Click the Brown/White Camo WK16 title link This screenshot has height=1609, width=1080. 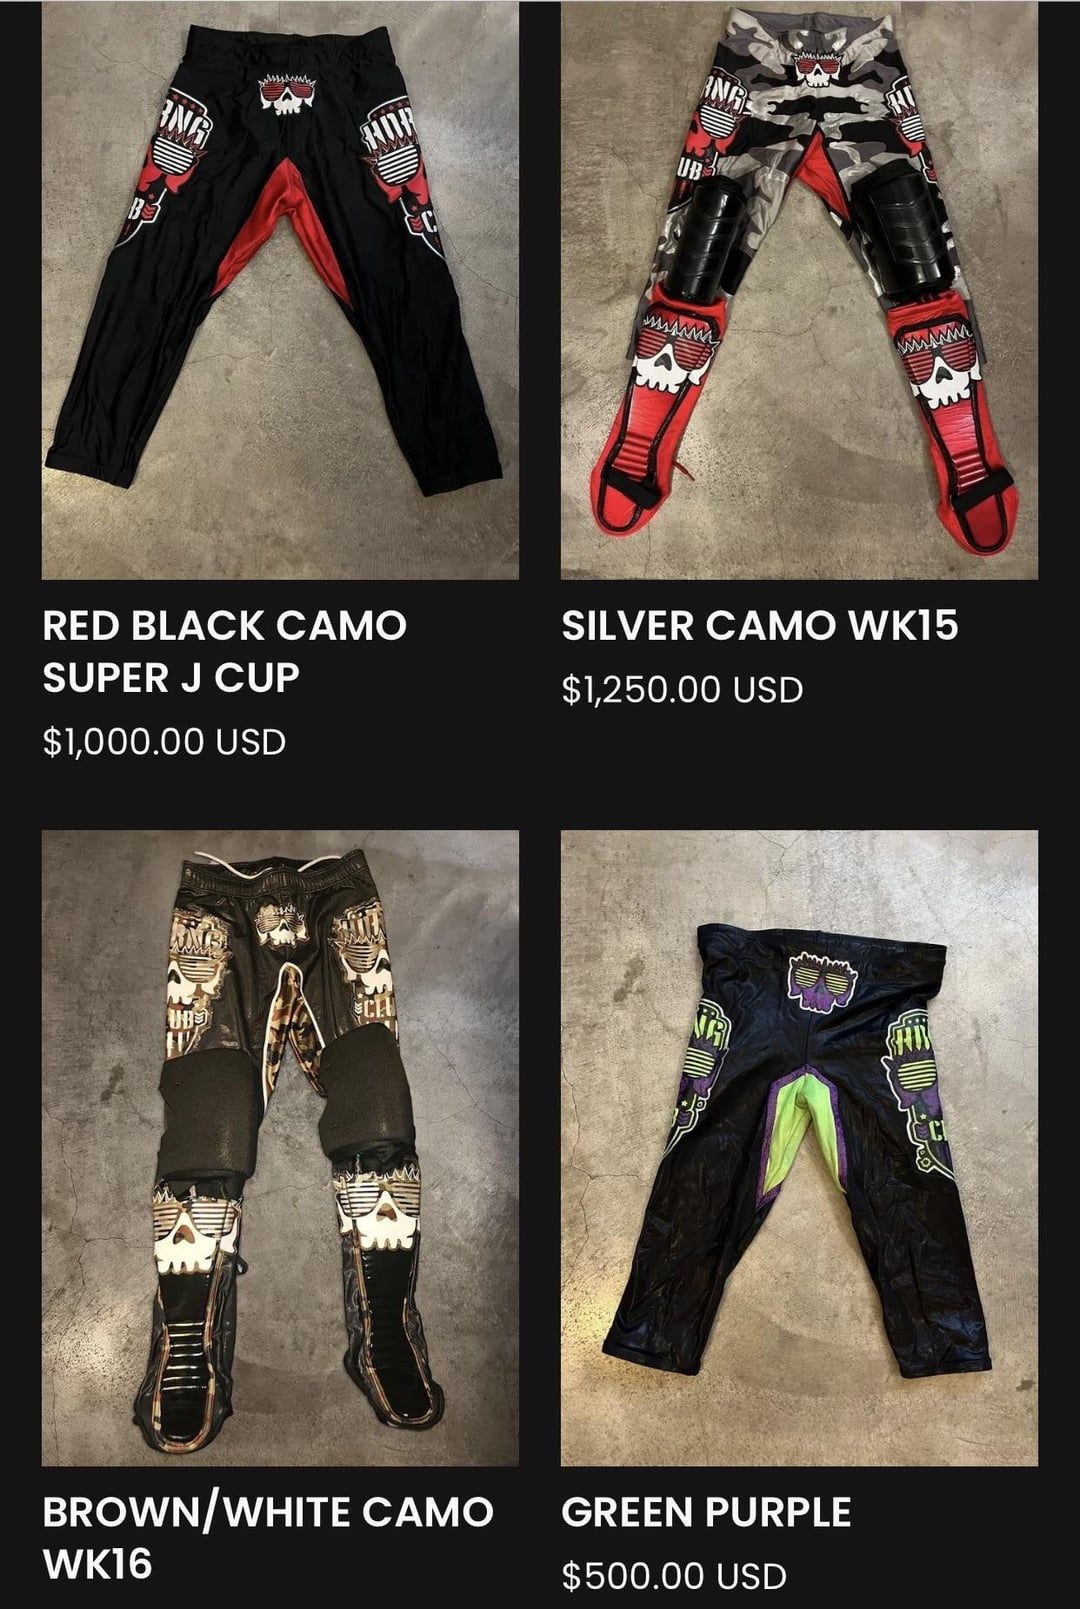click(268, 1537)
